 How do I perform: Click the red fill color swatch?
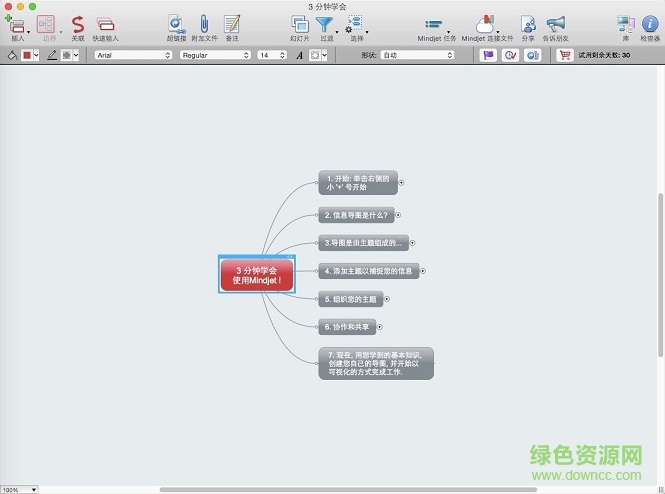pos(27,55)
